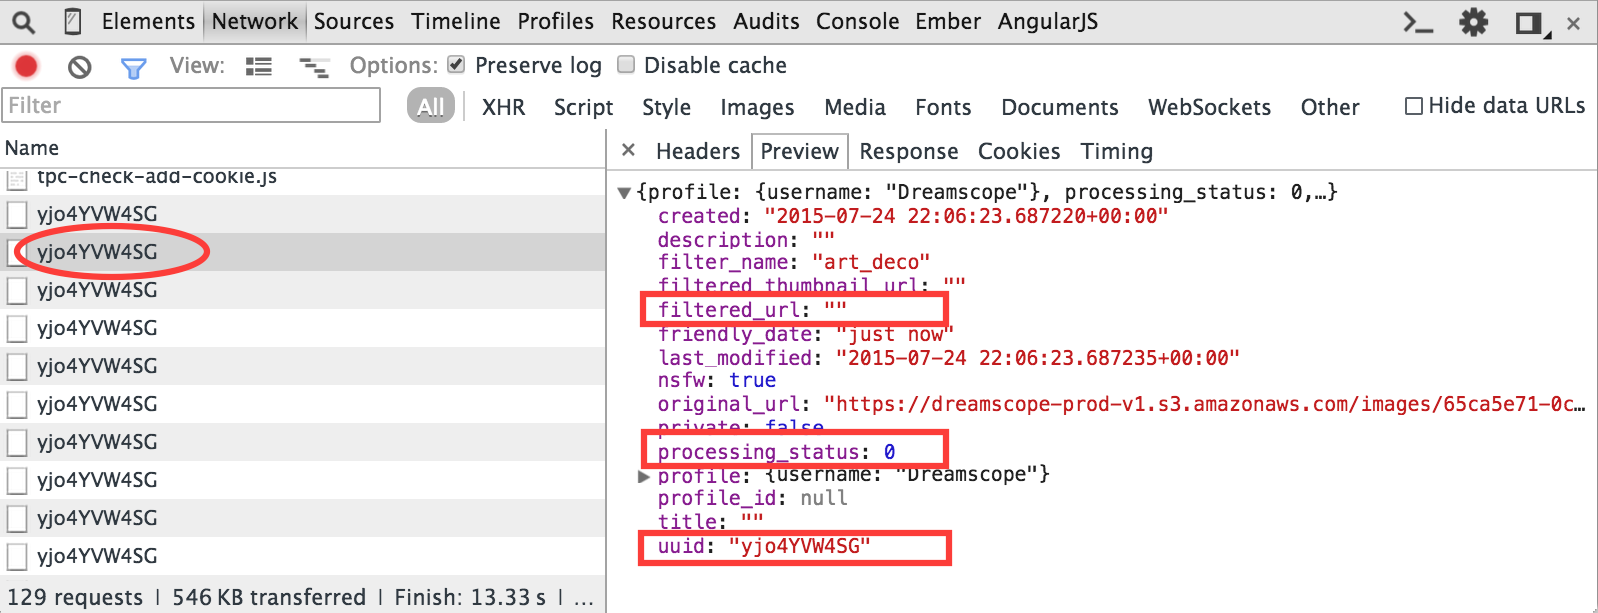
Task: Toggle the blue filter funnel icon
Action: (x=133, y=67)
